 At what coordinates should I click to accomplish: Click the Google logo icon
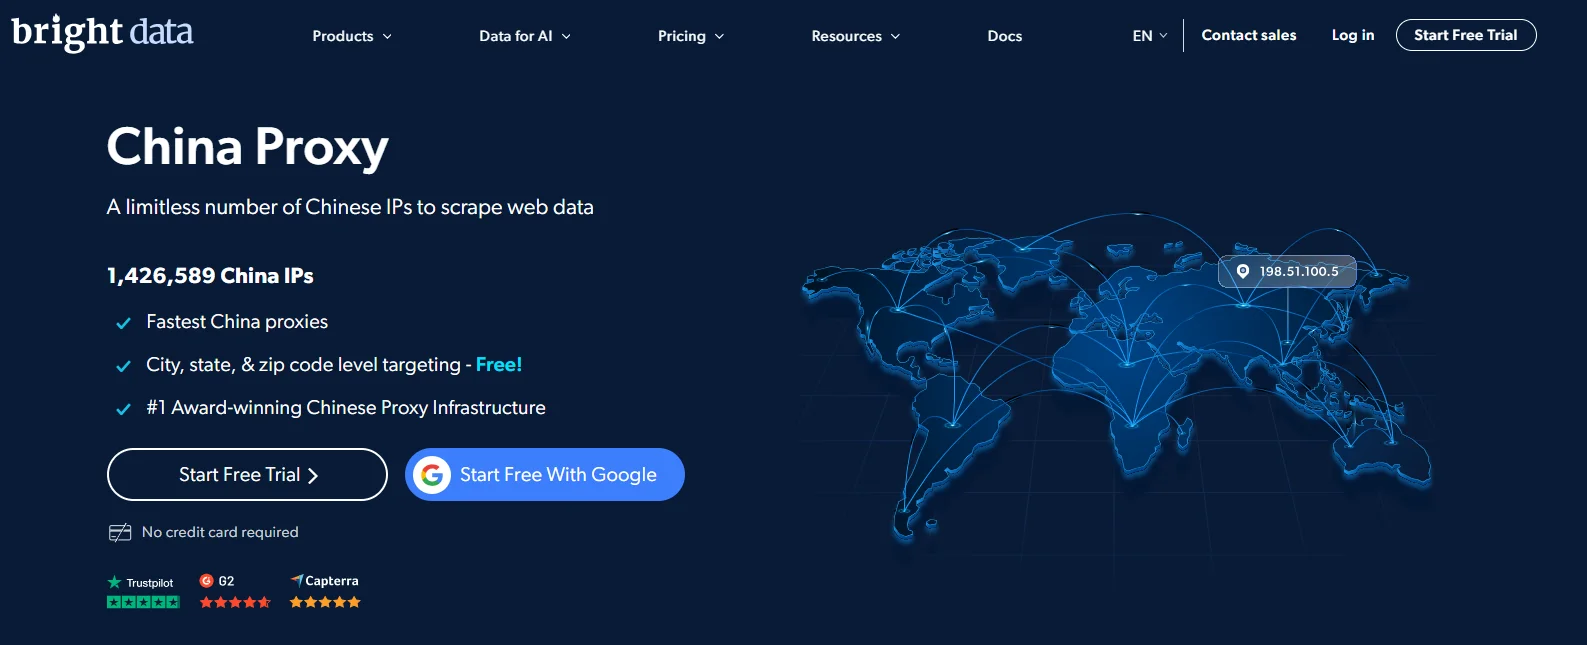(x=432, y=475)
